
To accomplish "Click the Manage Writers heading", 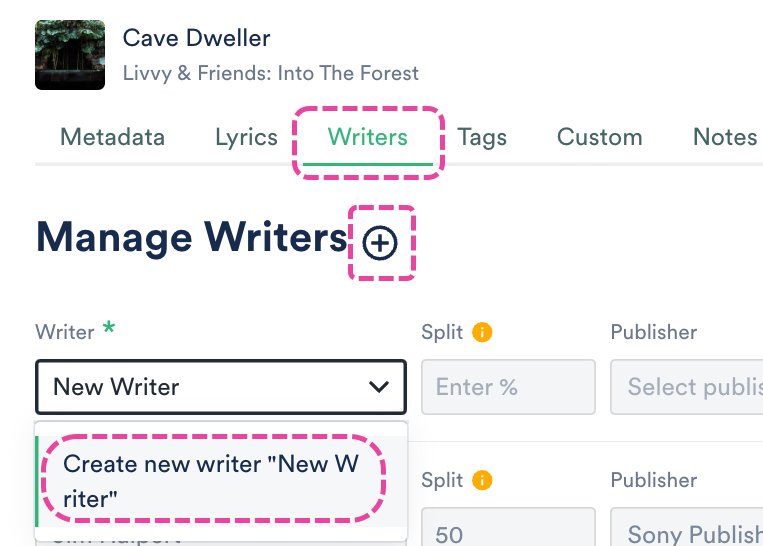I will coord(191,238).
